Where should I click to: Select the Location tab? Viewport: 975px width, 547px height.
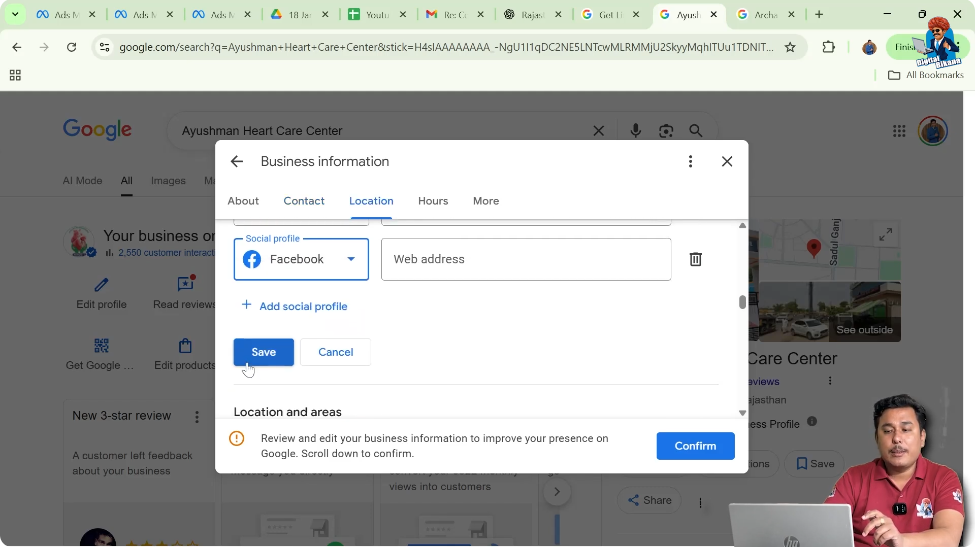(371, 201)
